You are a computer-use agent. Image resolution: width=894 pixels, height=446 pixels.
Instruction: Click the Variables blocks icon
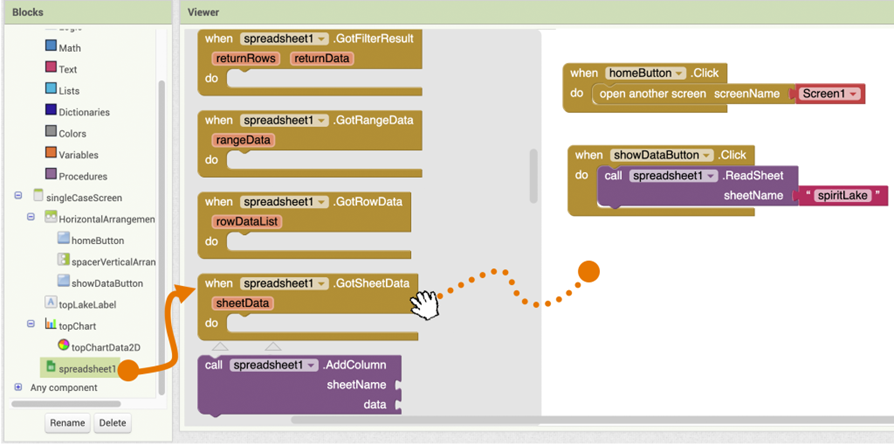pos(51,152)
